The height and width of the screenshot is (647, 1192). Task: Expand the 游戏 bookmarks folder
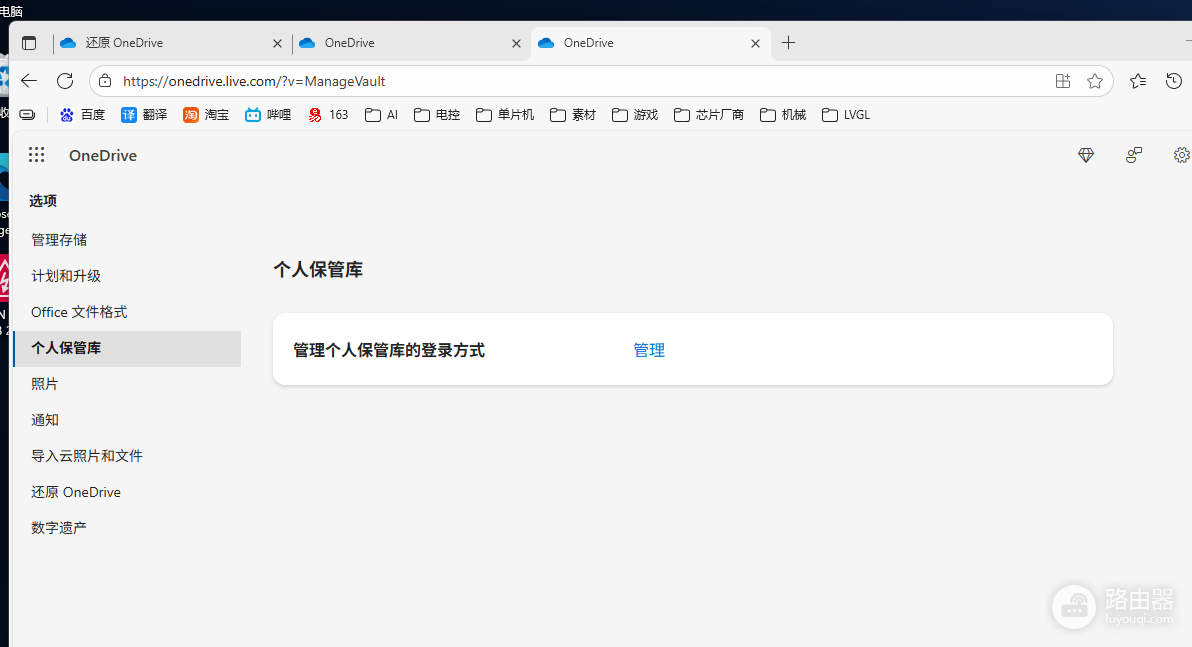(x=635, y=115)
